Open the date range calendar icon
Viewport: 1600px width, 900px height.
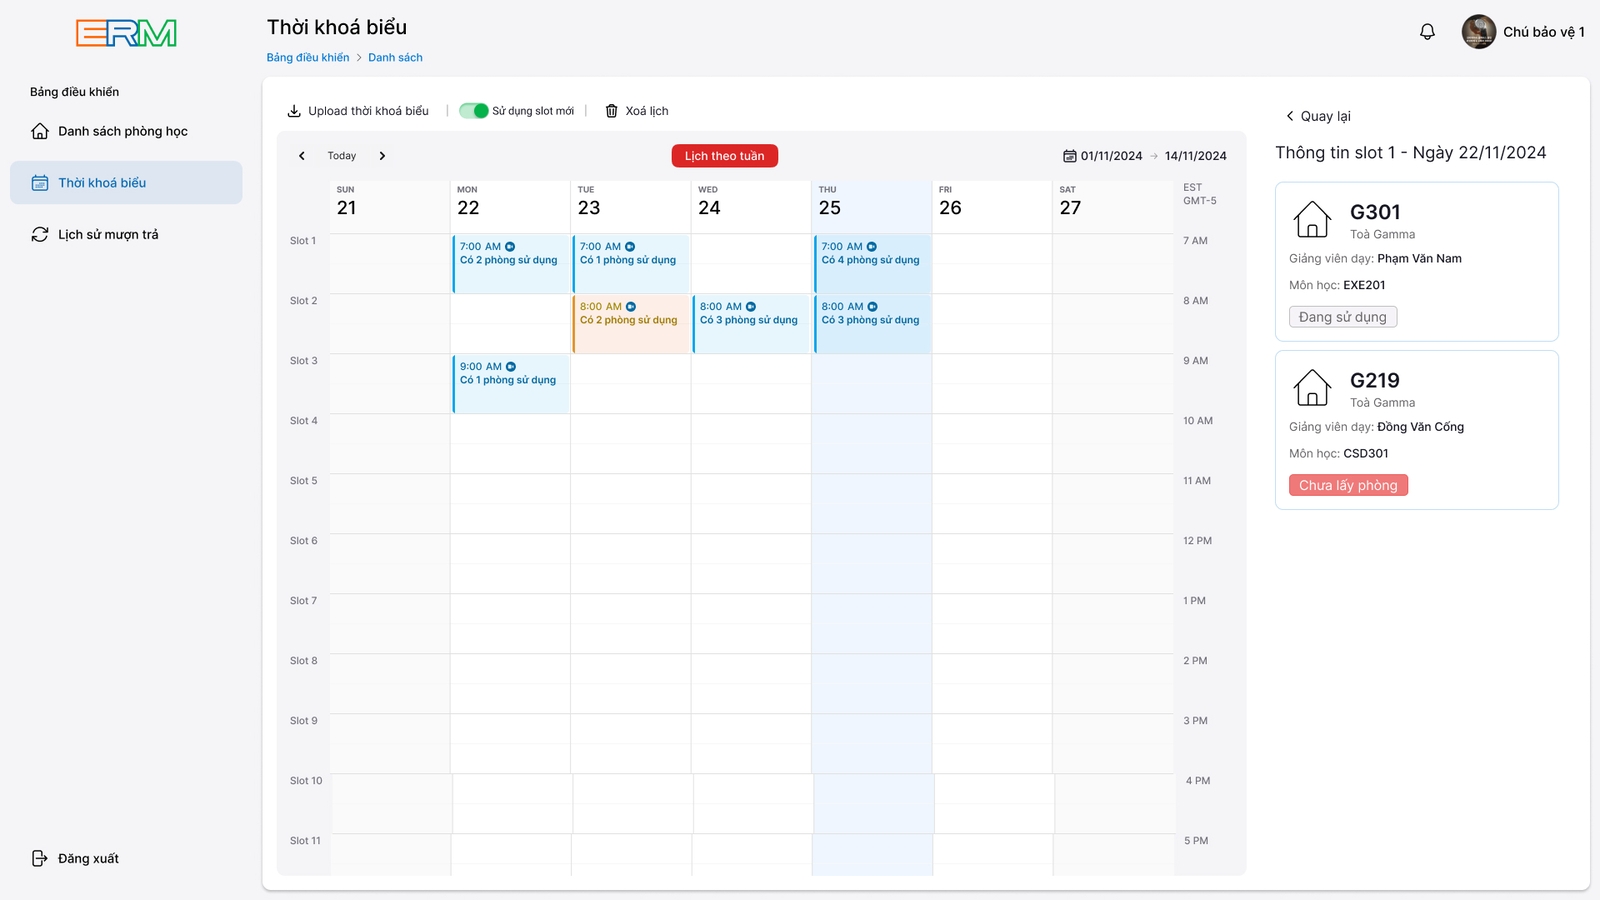(x=1069, y=156)
